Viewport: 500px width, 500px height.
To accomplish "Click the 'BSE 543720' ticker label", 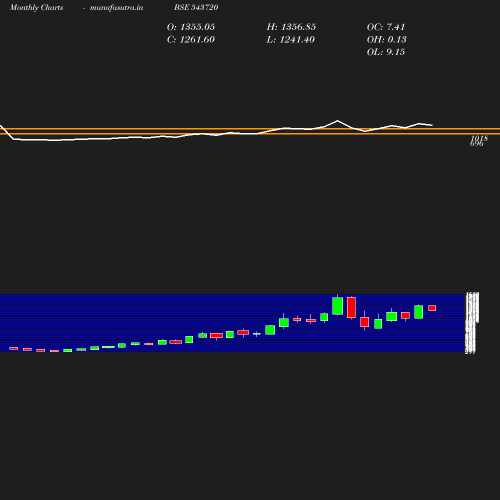I will [x=196, y=7].
